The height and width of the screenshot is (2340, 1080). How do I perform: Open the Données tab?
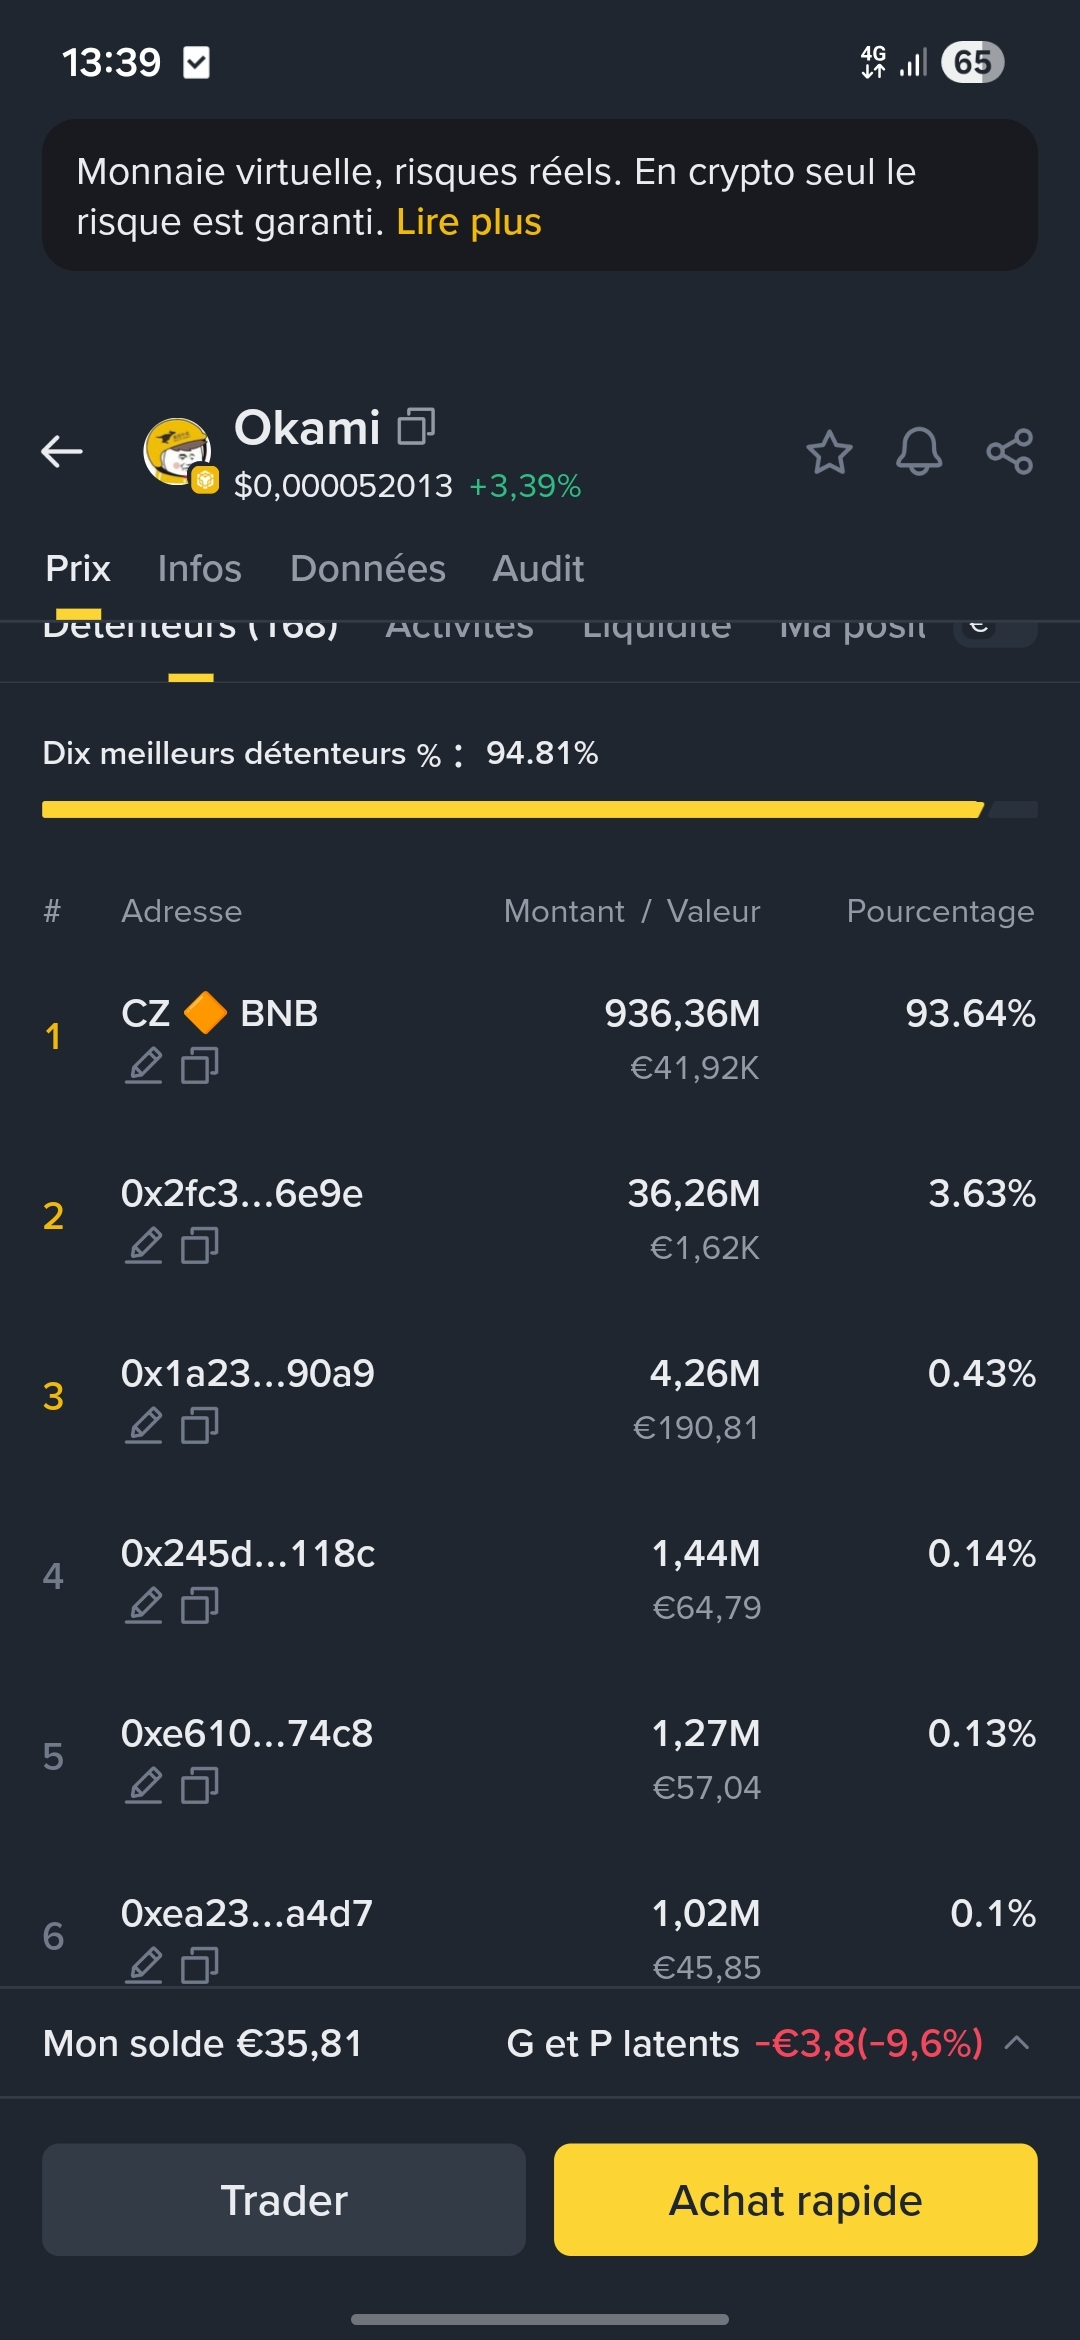367,569
